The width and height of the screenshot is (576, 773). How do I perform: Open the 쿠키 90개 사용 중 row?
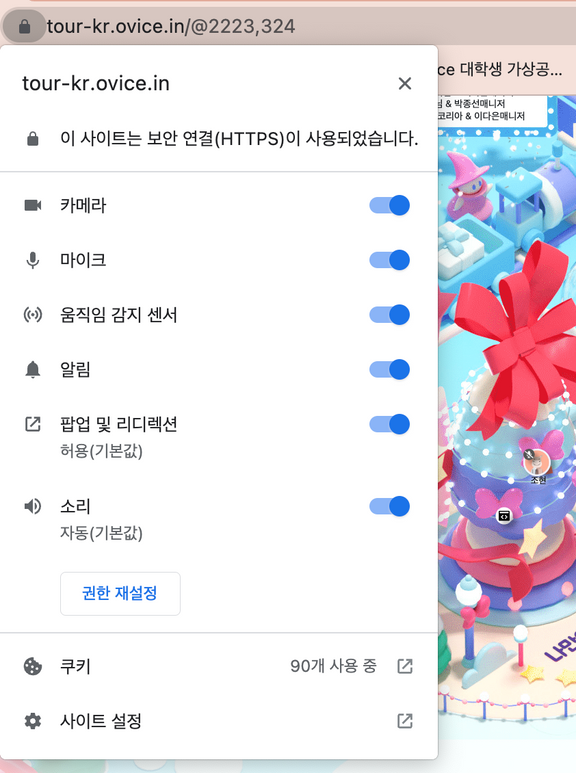[x=219, y=666]
